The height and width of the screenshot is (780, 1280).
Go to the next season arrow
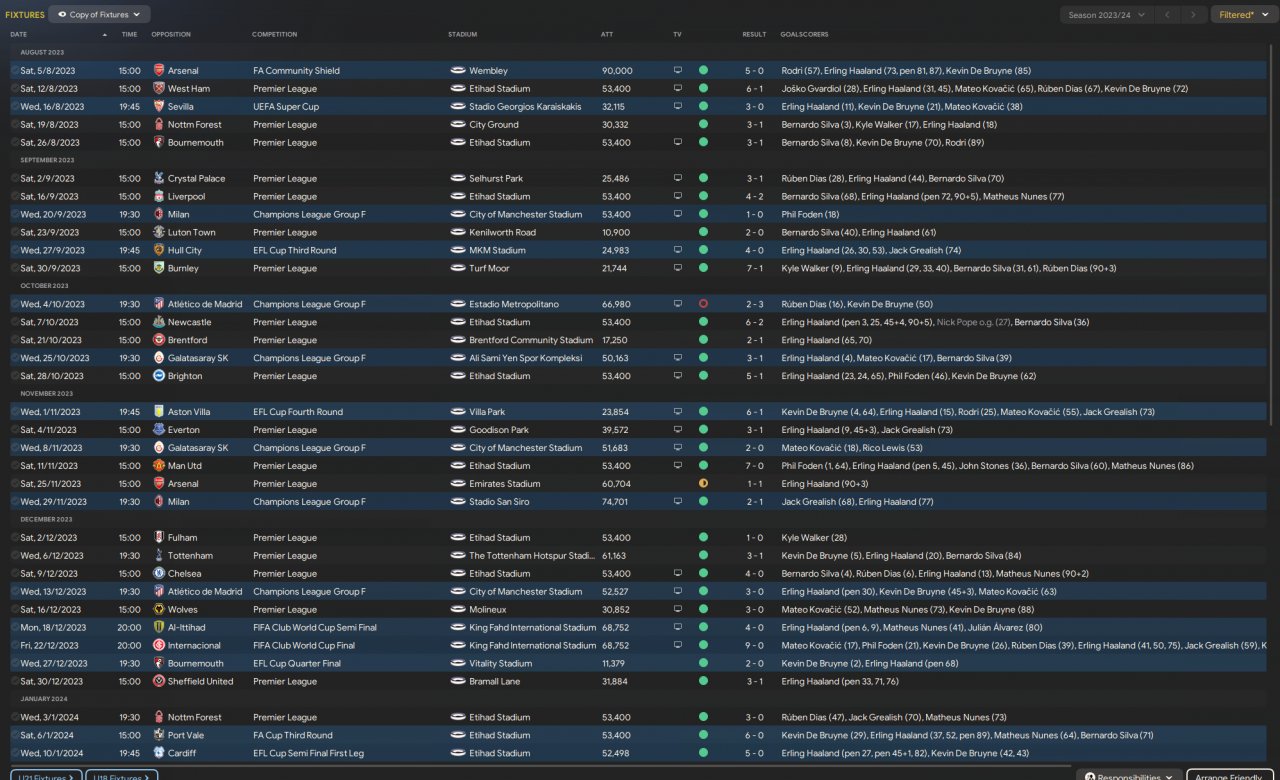pyautogui.click(x=1193, y=15)
